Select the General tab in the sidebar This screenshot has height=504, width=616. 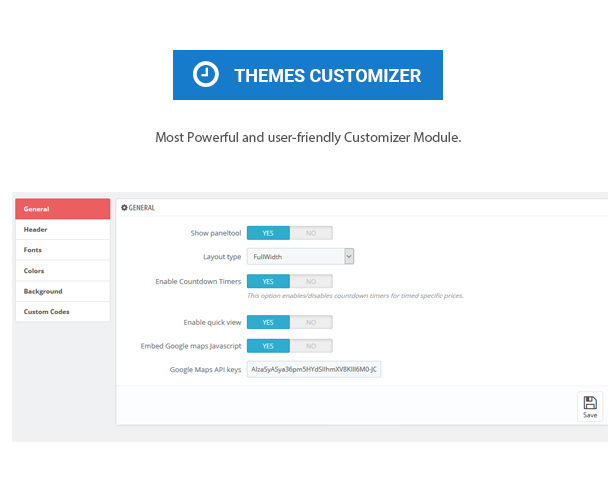pyautogui.click(x=62, y=208)
